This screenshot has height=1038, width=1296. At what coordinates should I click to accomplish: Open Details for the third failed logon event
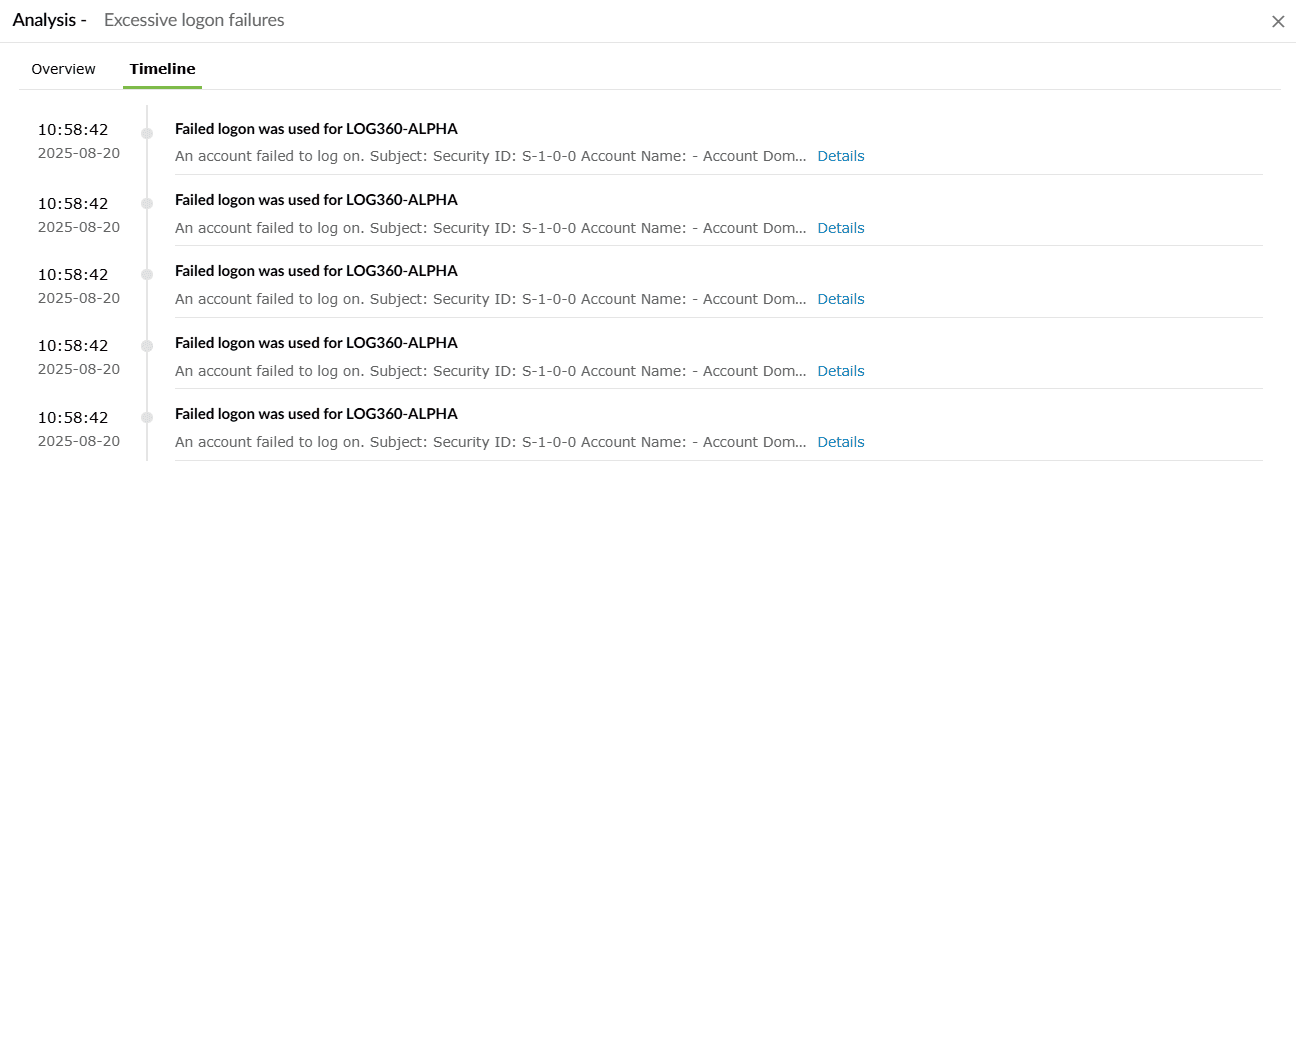[840, 298]
